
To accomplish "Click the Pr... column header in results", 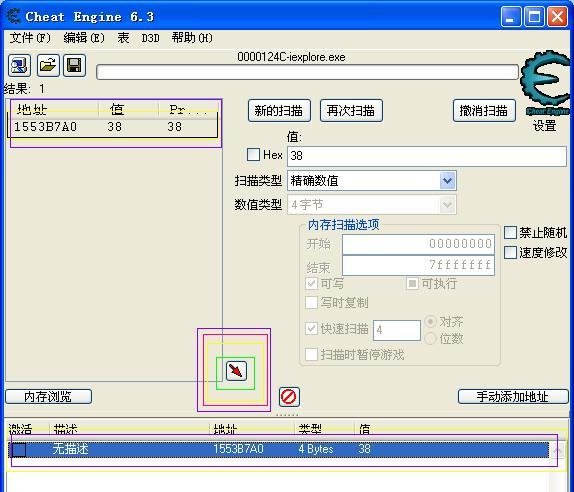I will point(189,109).
